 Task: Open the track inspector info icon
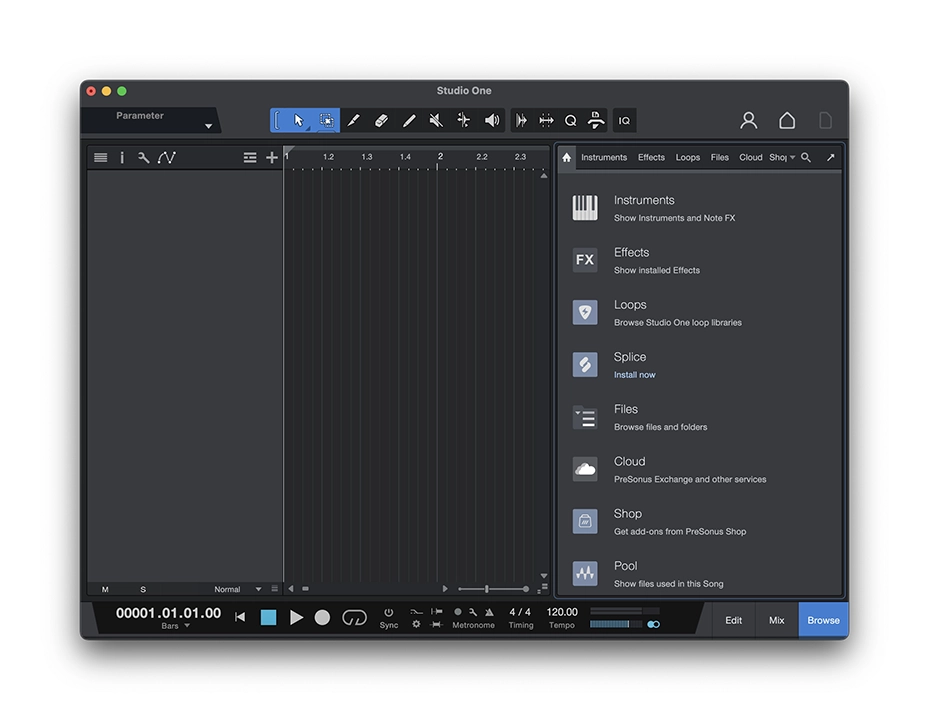click(122, 158)
